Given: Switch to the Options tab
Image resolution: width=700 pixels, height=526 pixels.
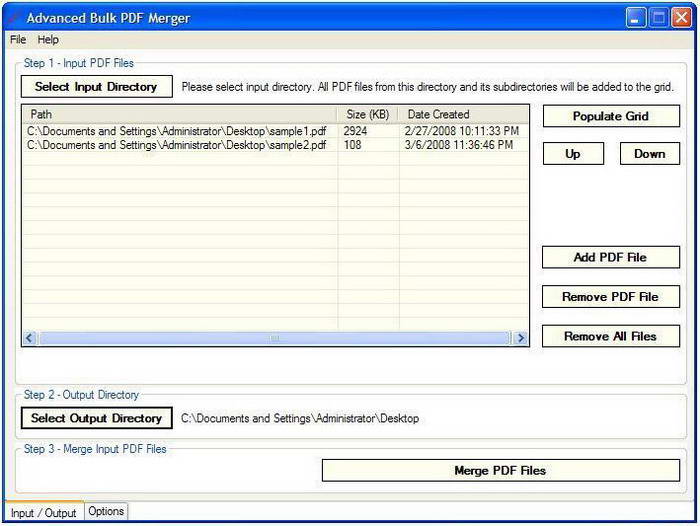Looking at the screenshot, I should 106,511.
